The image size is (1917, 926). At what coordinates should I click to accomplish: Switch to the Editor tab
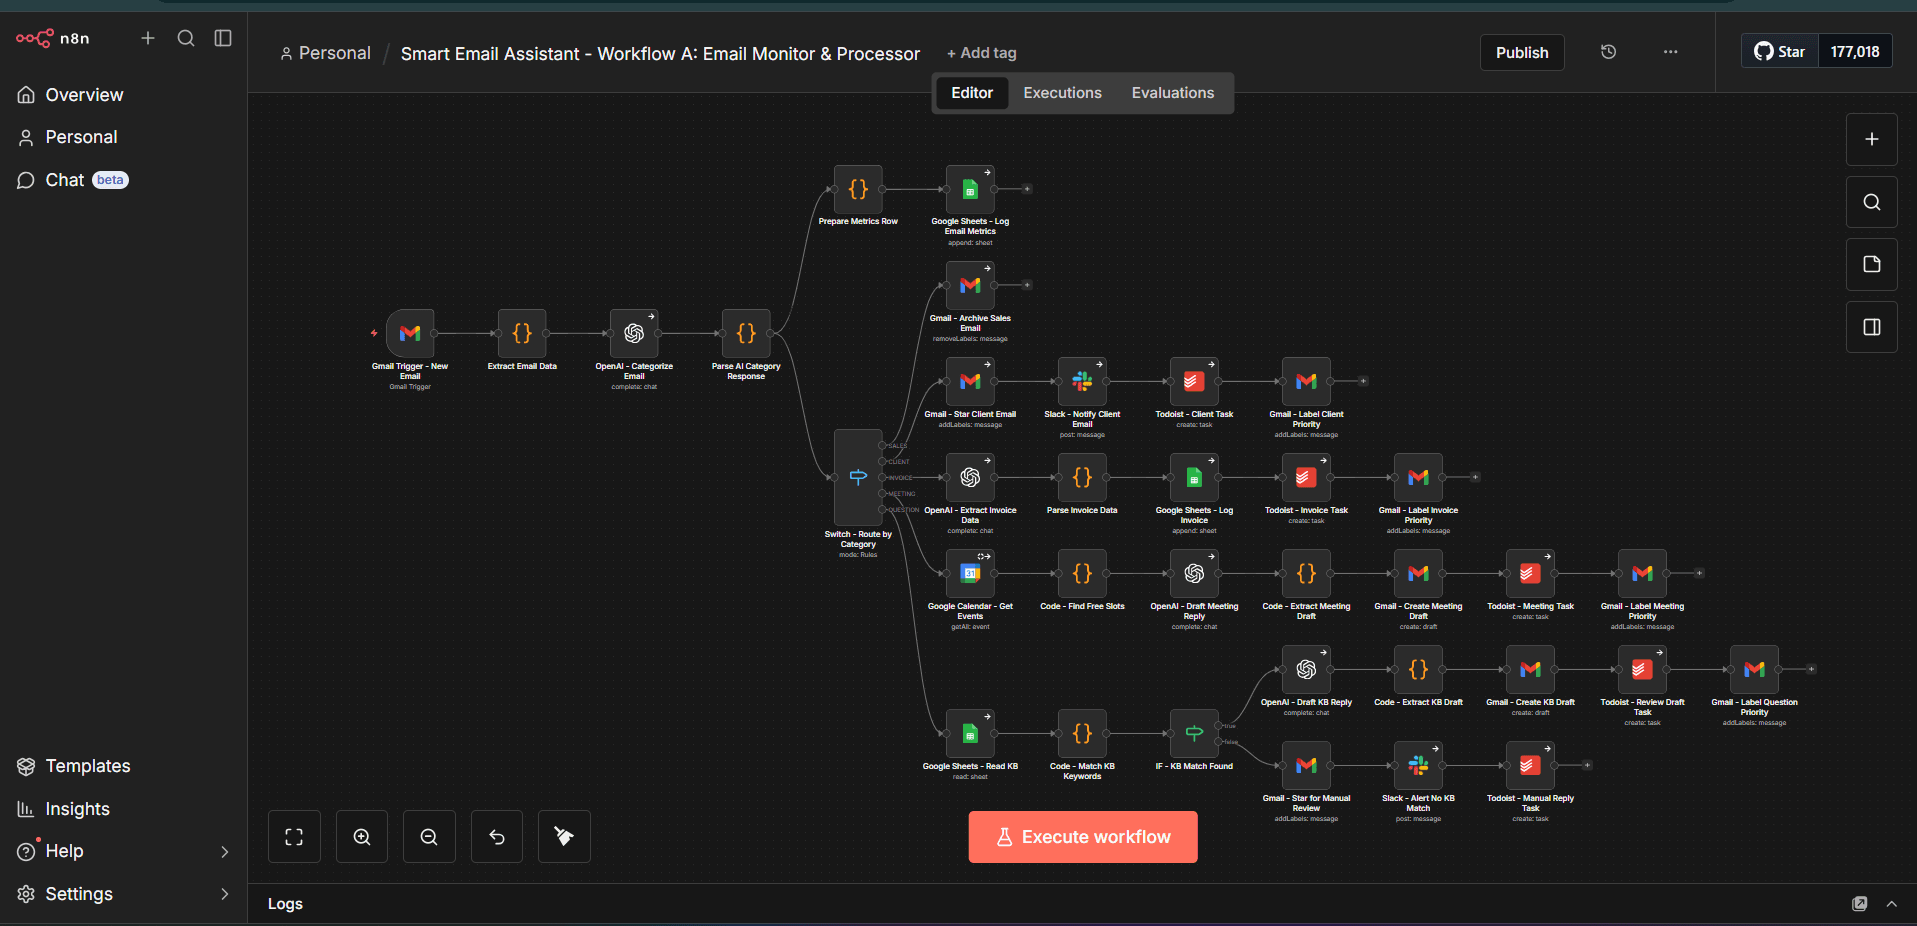pyautogui.click(x=972, y=93)
